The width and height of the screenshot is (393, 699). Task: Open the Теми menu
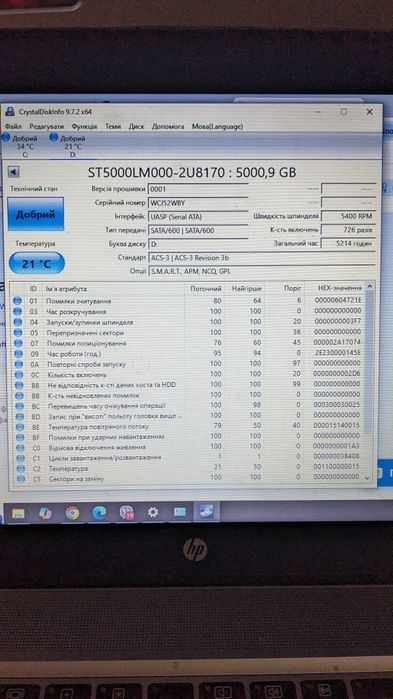(x=113, y=127)
